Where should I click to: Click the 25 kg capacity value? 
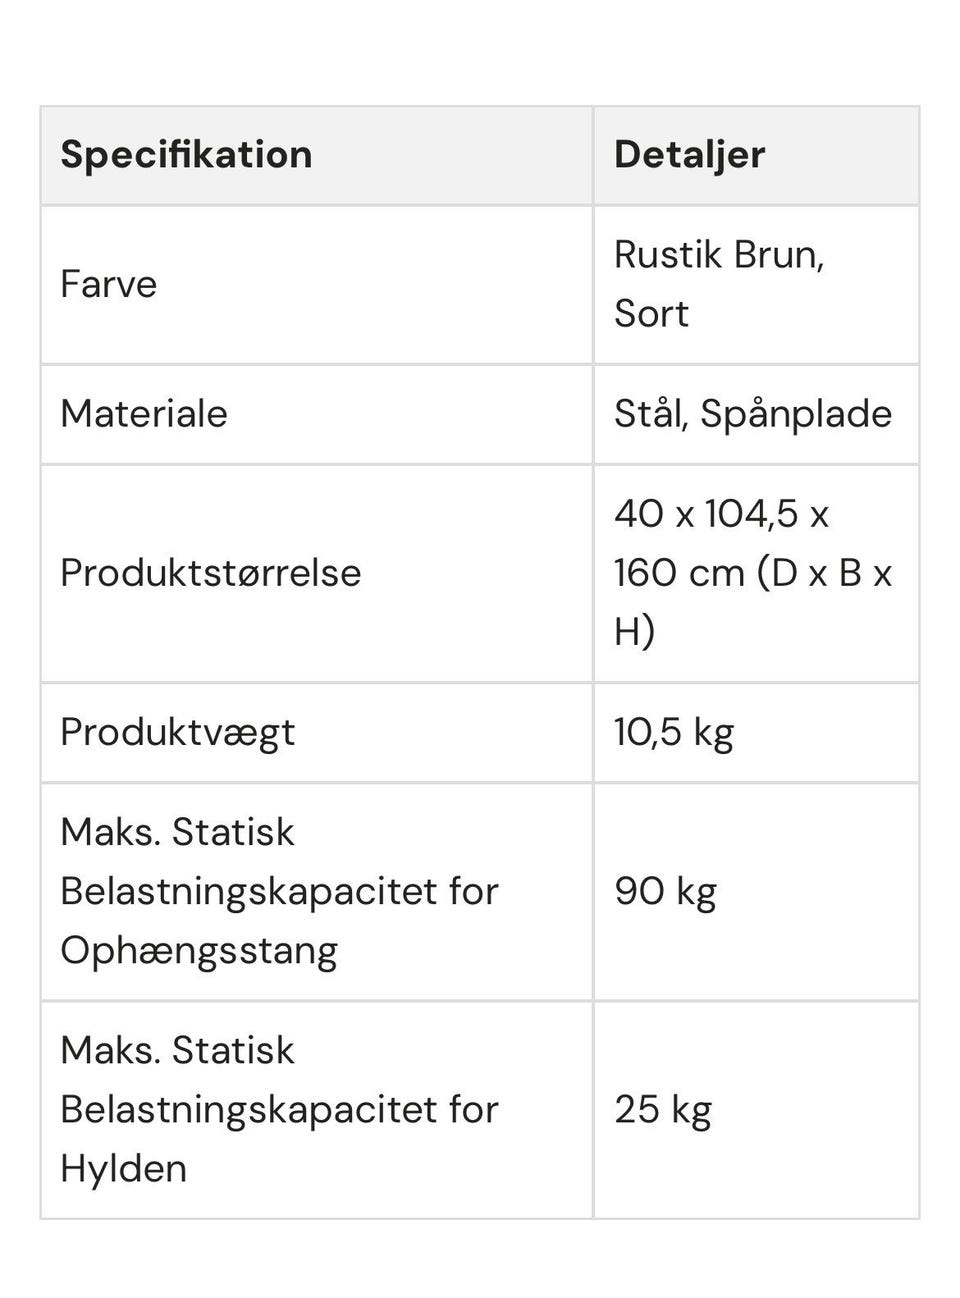click(662, 1109)
